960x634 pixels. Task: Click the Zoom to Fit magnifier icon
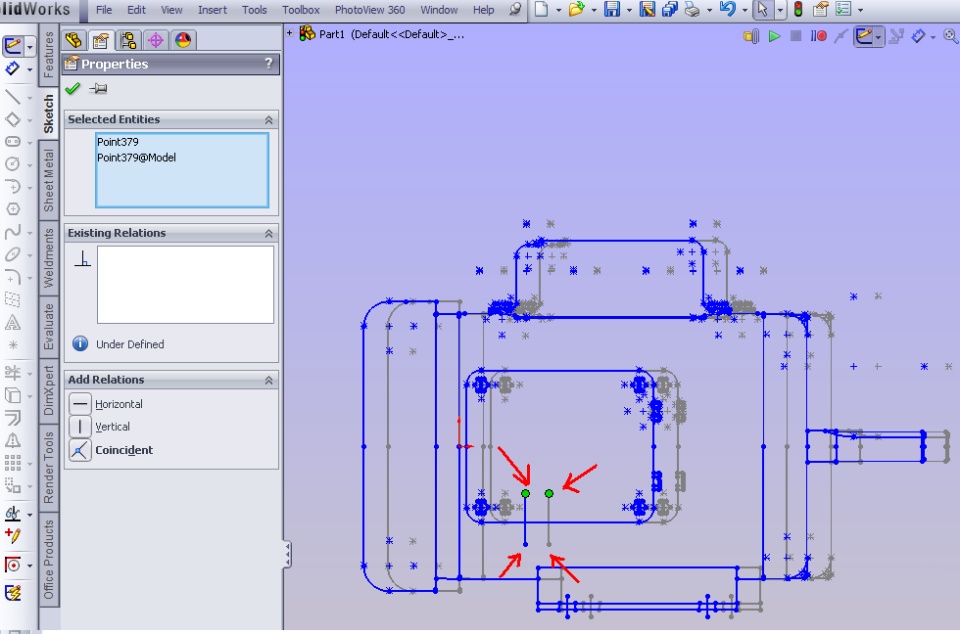951,37
